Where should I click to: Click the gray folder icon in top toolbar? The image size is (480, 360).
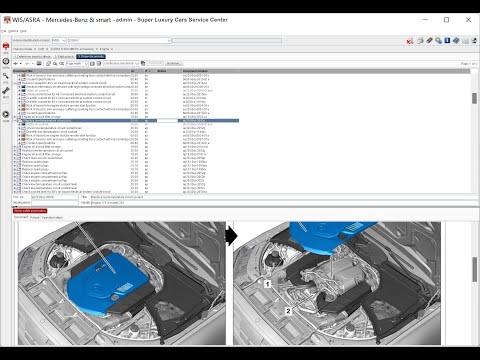pyautogui.click(x=465, y=41)
